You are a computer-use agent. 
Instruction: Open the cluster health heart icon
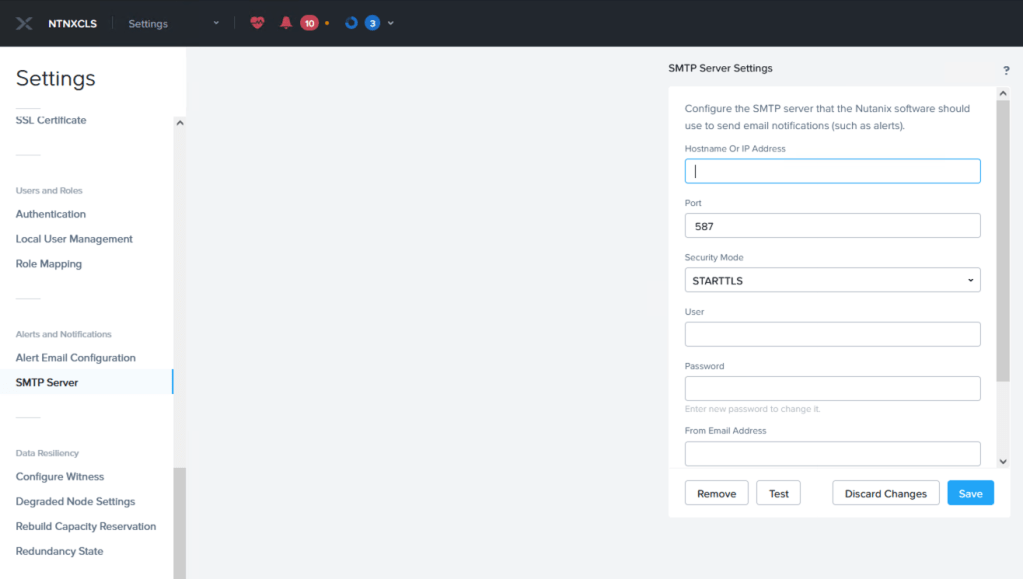click(x=257, y=23)
